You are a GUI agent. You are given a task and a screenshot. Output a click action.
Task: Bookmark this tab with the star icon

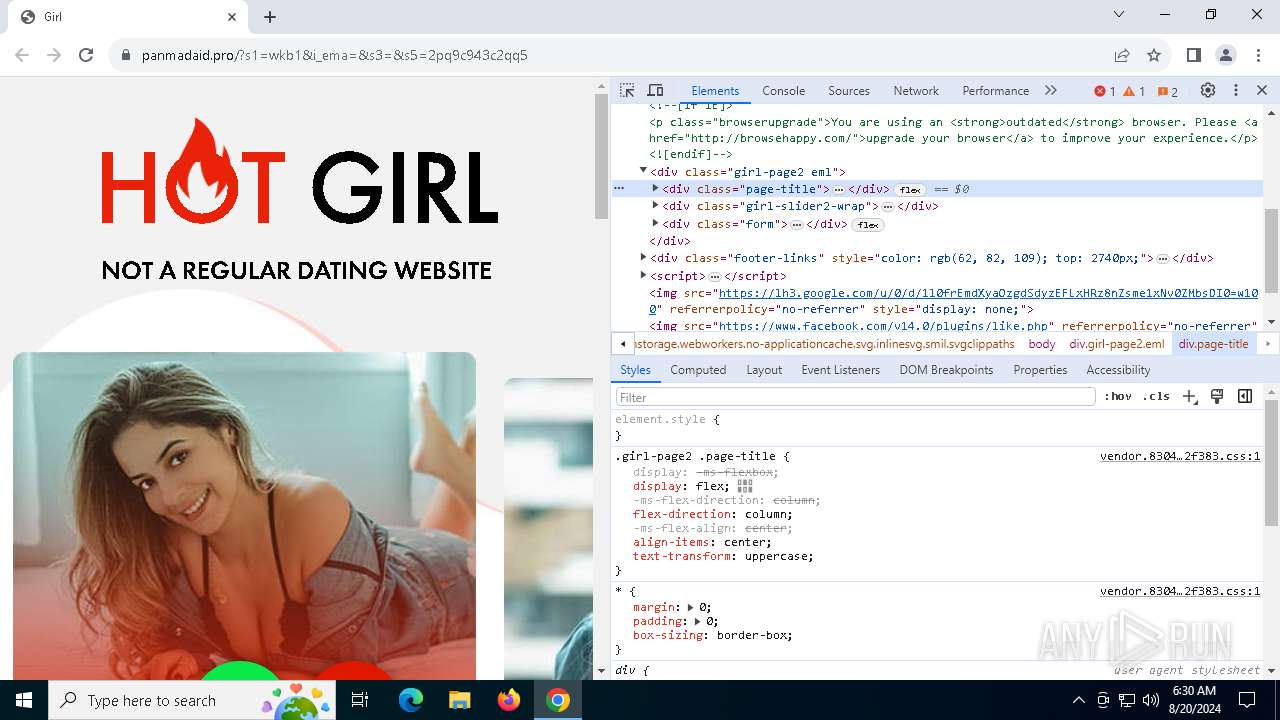(x=1154, y=55)
